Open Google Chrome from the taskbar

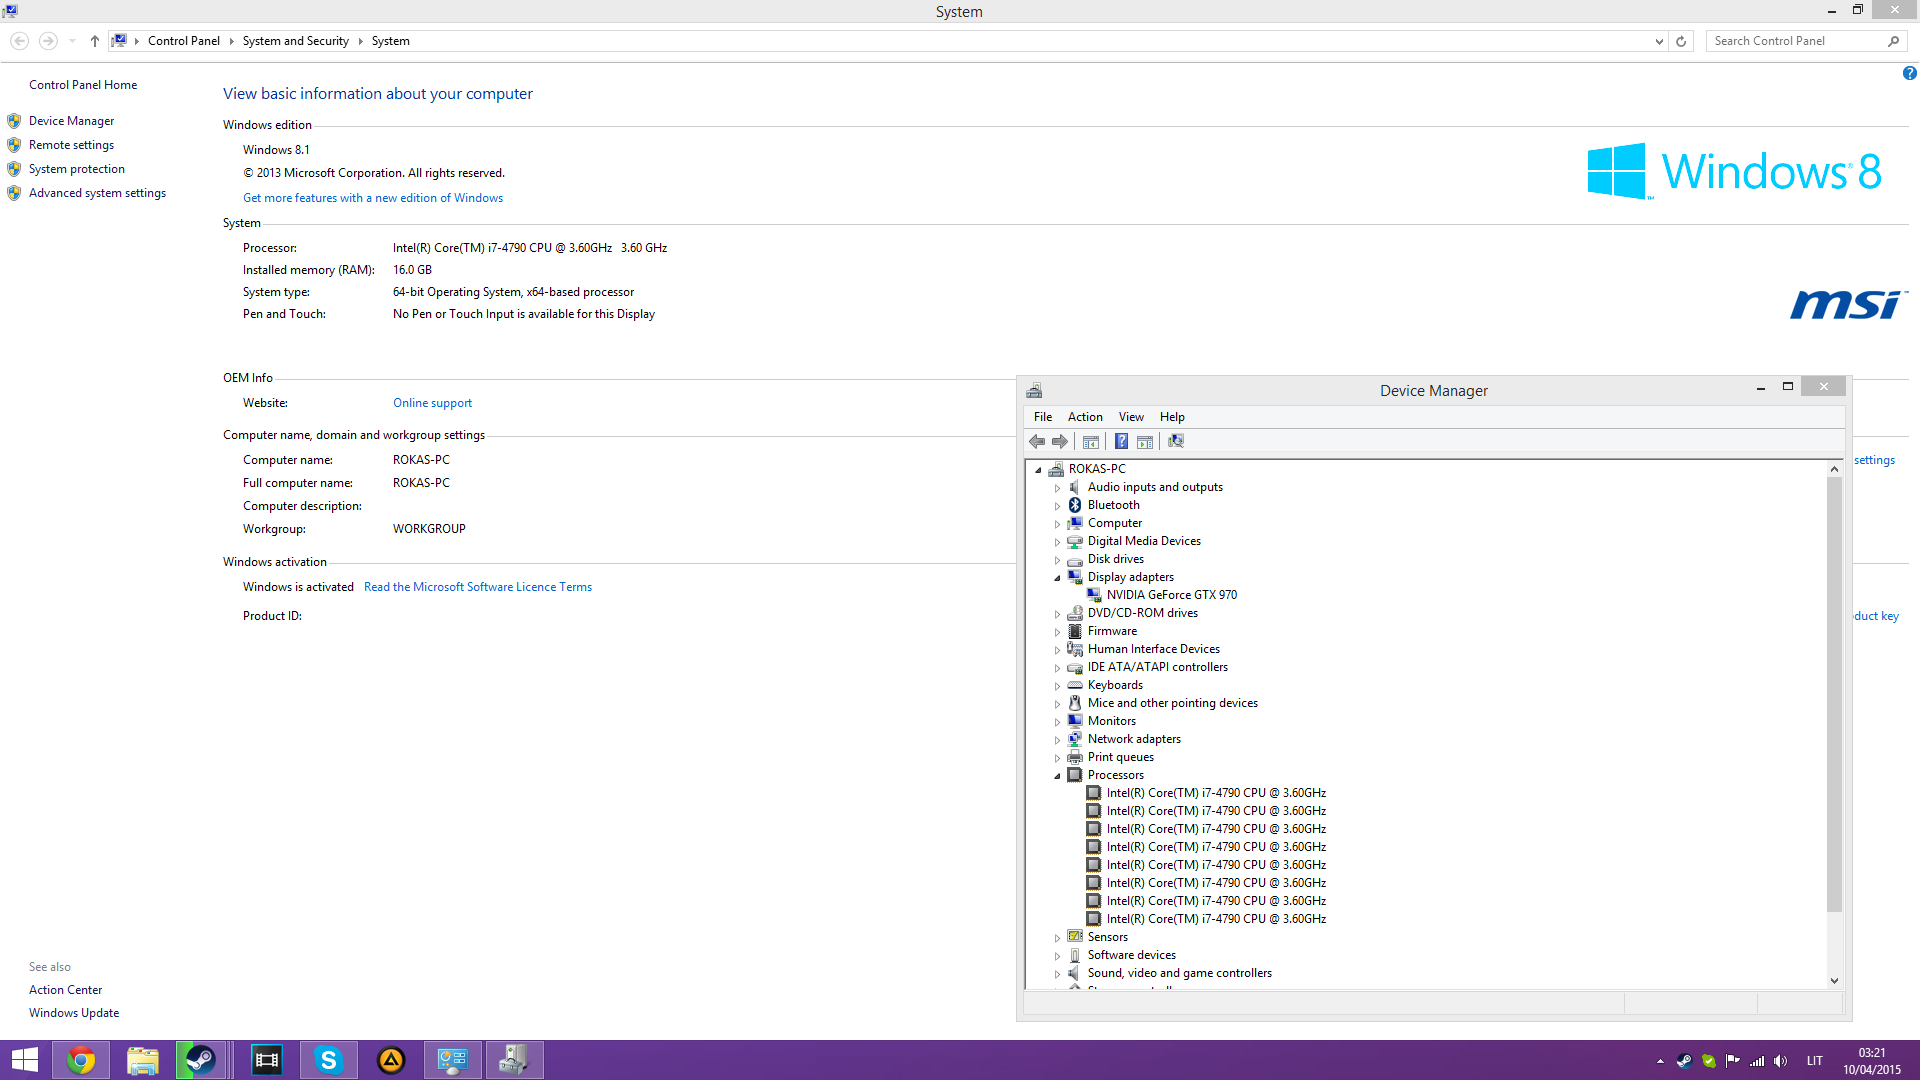(x=81, y=1060)
